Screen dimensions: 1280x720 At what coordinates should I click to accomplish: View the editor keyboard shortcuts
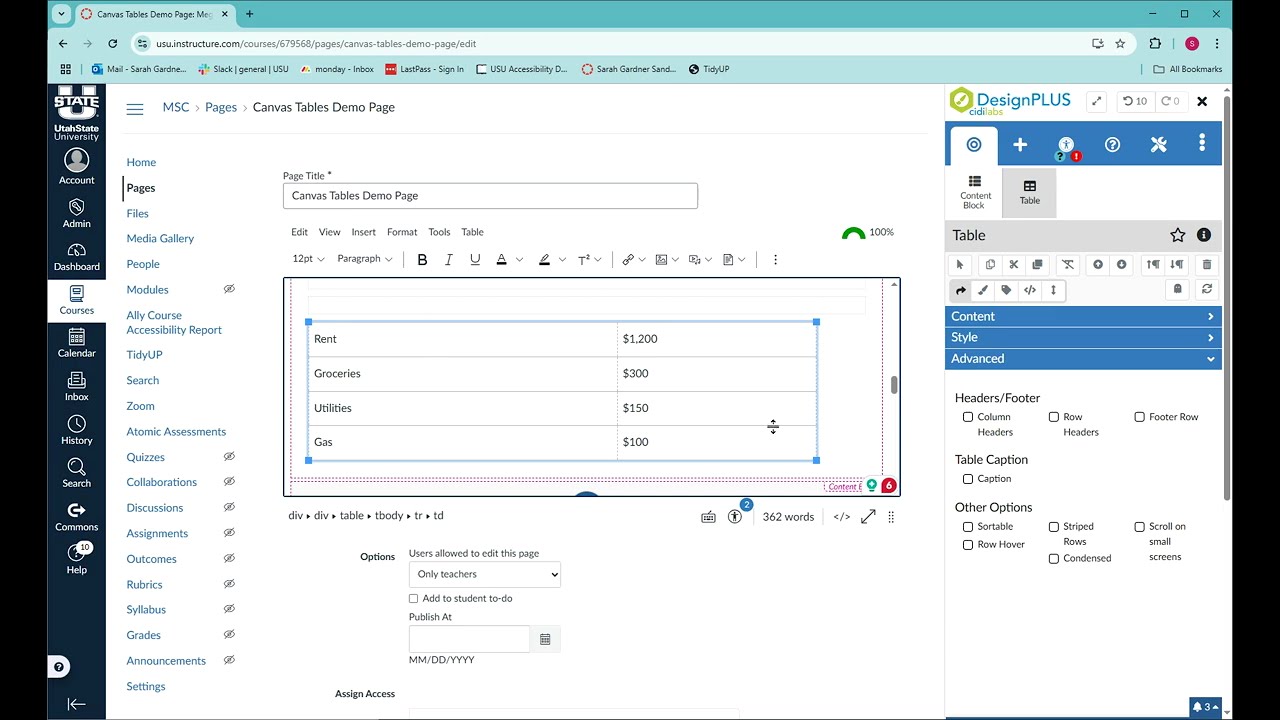pyautogui.click(x=708, y=517)
